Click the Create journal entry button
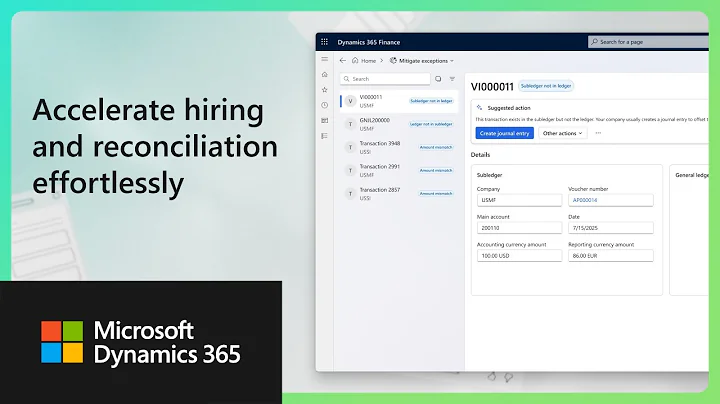720x404 pixels. 505,133
